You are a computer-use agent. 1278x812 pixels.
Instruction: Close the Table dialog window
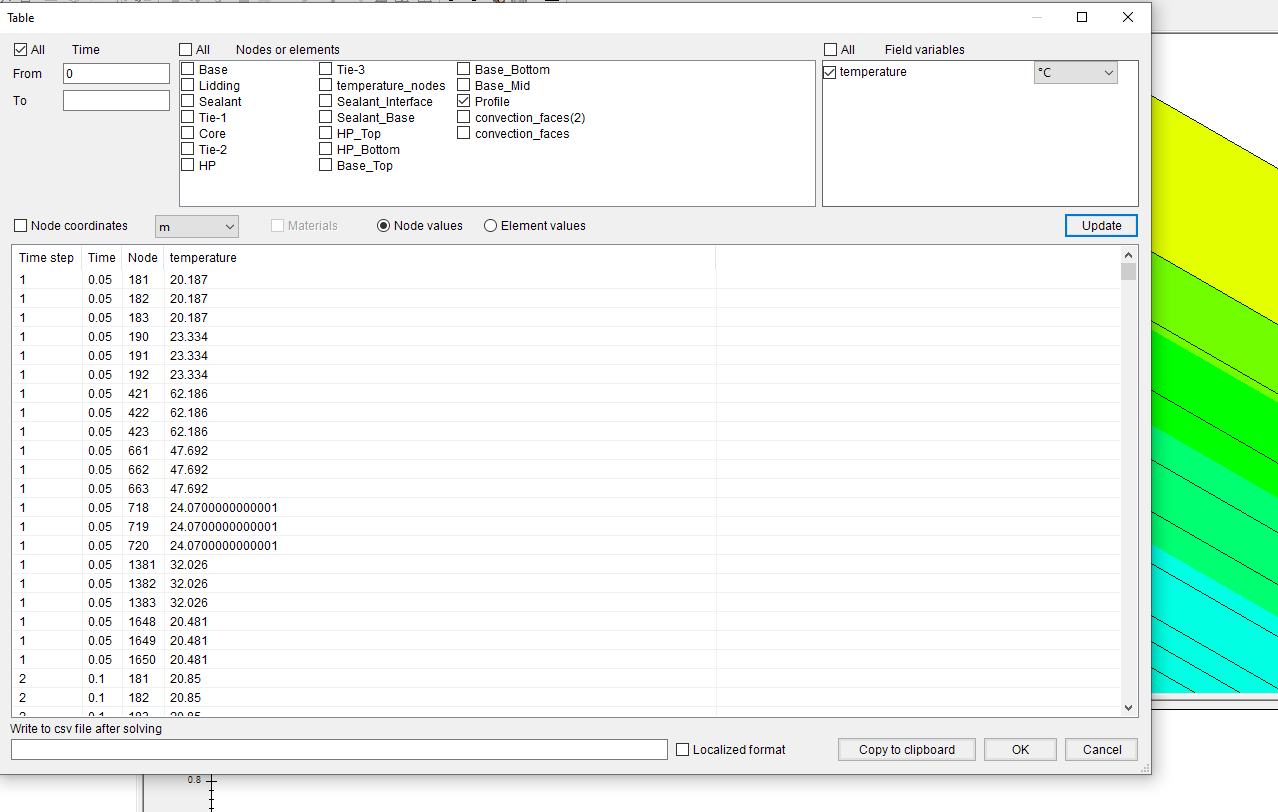(1128, 17)
